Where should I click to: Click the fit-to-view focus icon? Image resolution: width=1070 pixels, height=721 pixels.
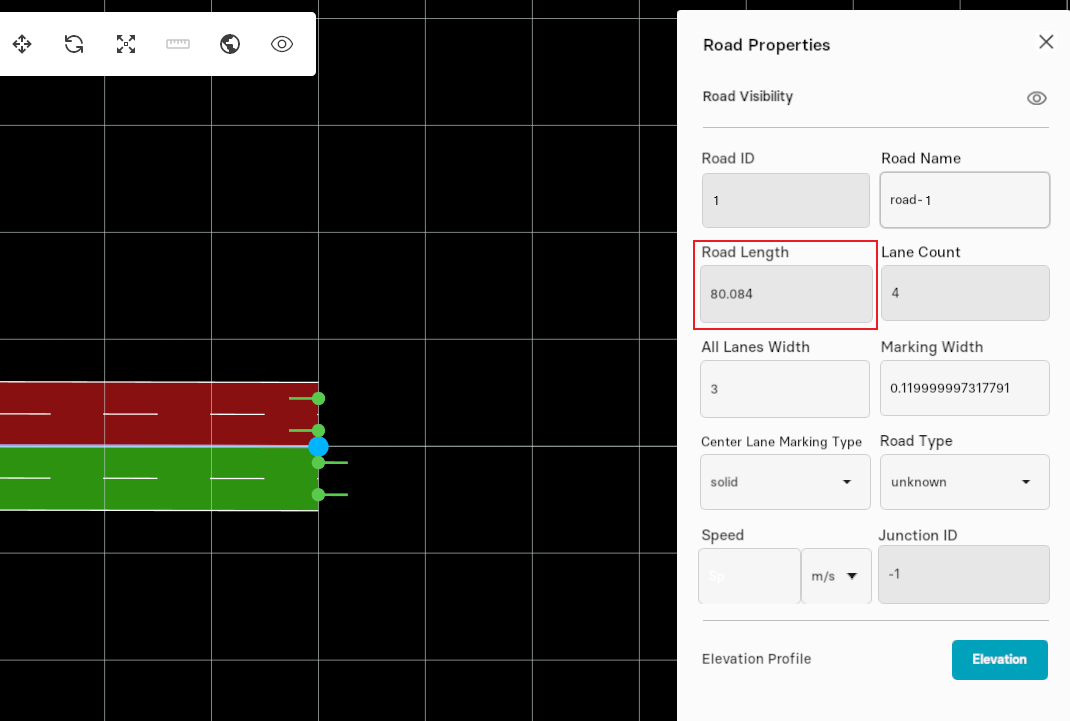pyautogui.click(x=126, y=44)
